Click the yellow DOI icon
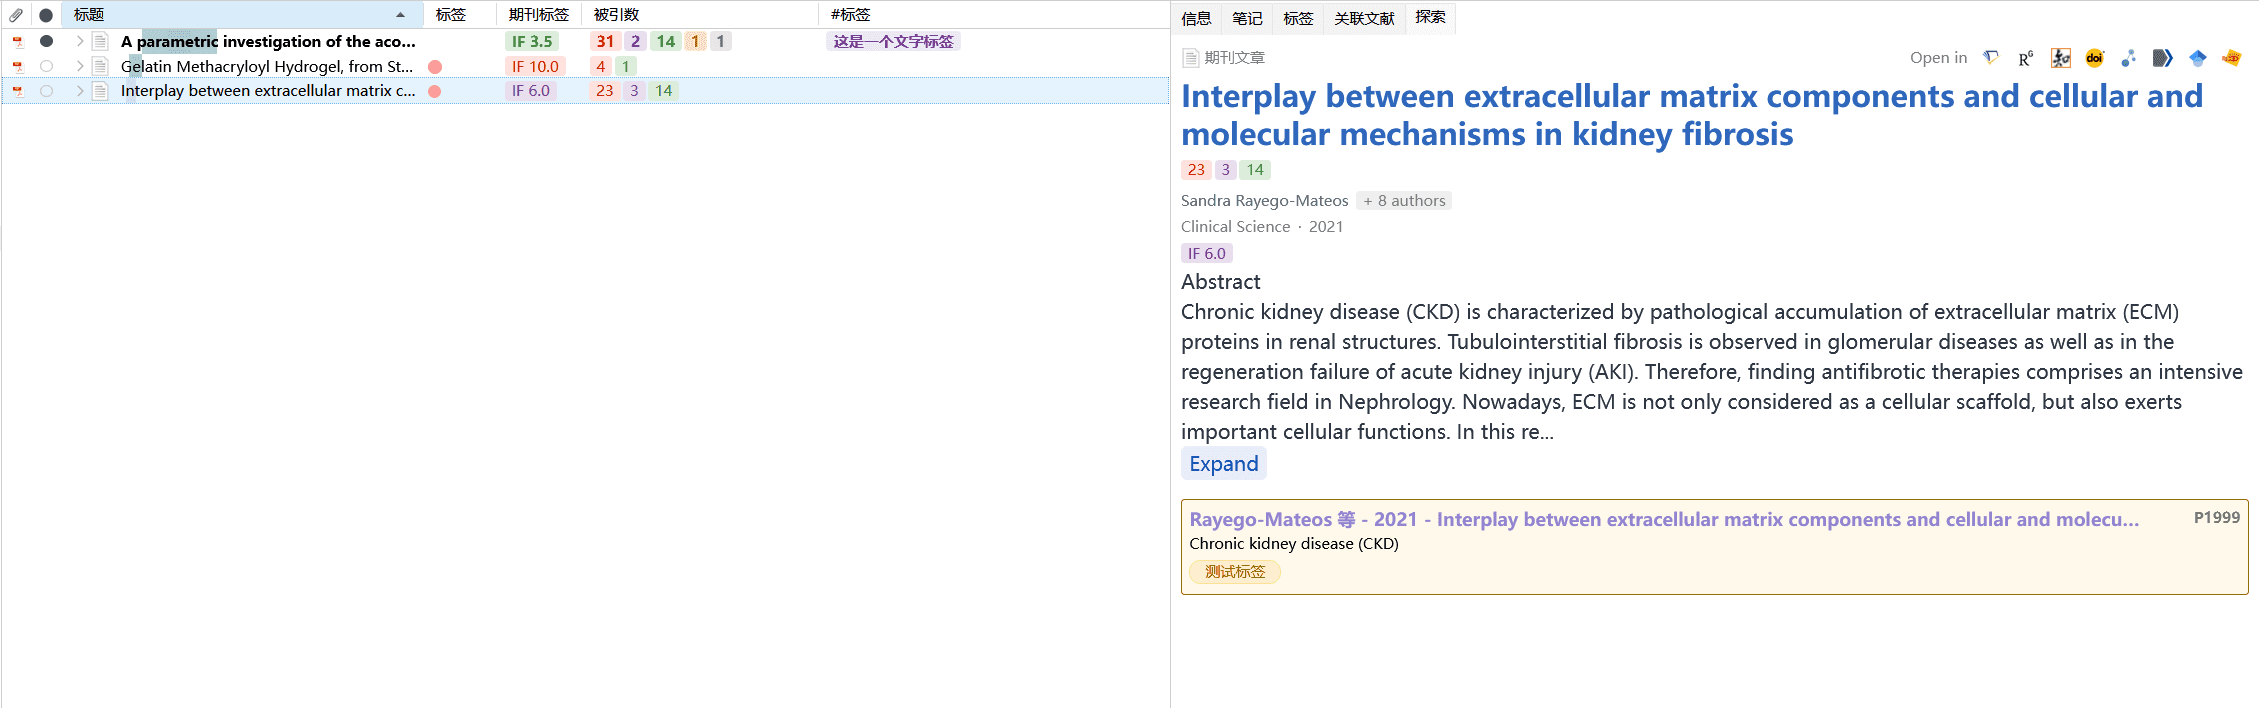The image size is (2259, 708). [2094, 58]
